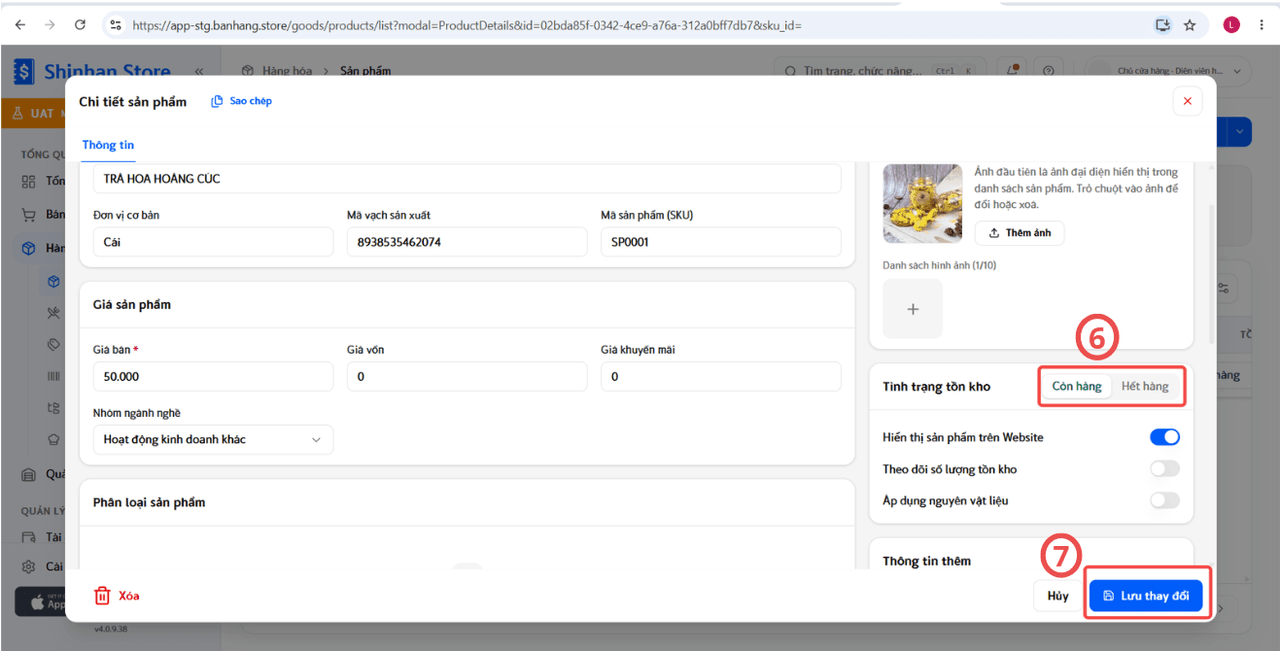Viewport: 1280px width, 651px height.
Task: Close the Chi tiết sản phẩm dialog
Action: (x=1187, y=101)
